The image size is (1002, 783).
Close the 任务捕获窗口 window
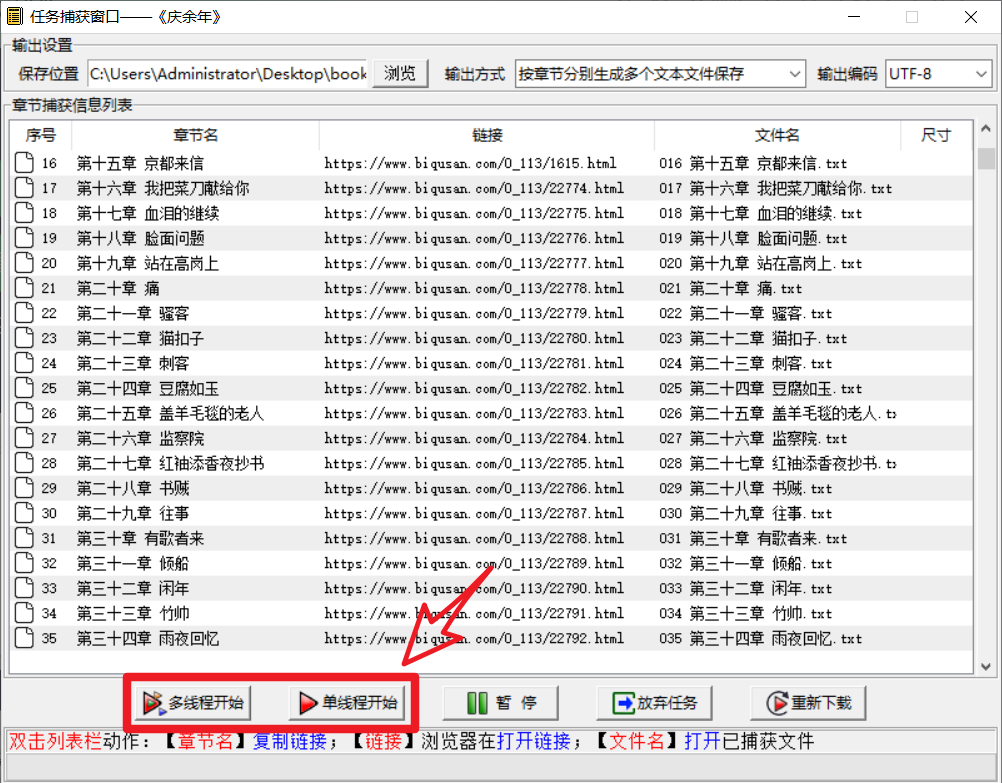click(971, 17)
